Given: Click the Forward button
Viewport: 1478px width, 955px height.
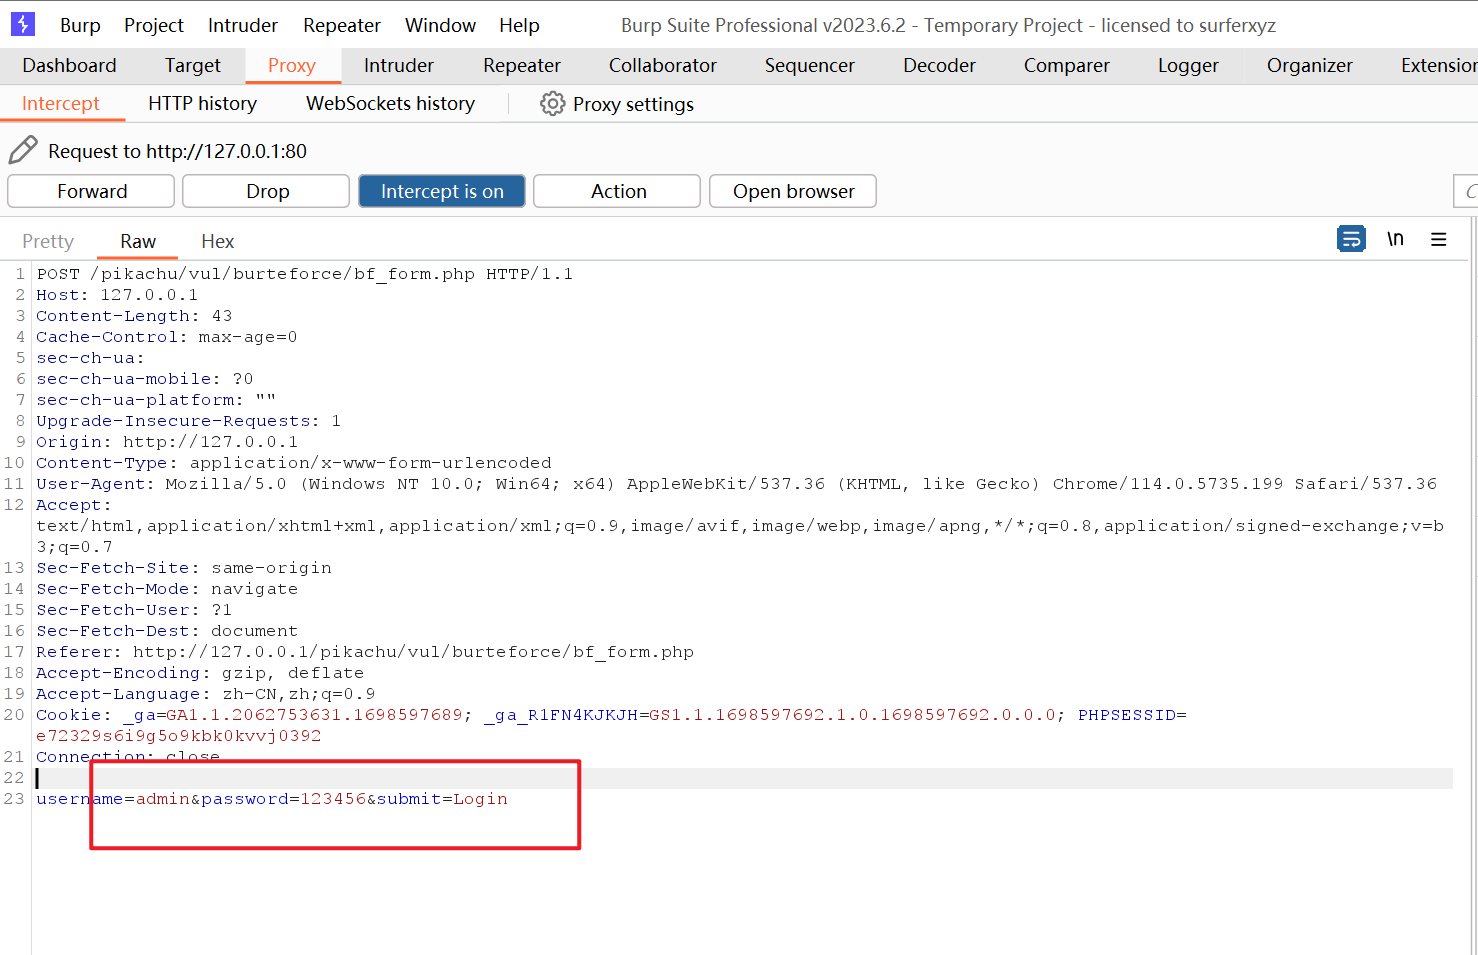Looking at the screenshot, I should click(91, 191).
